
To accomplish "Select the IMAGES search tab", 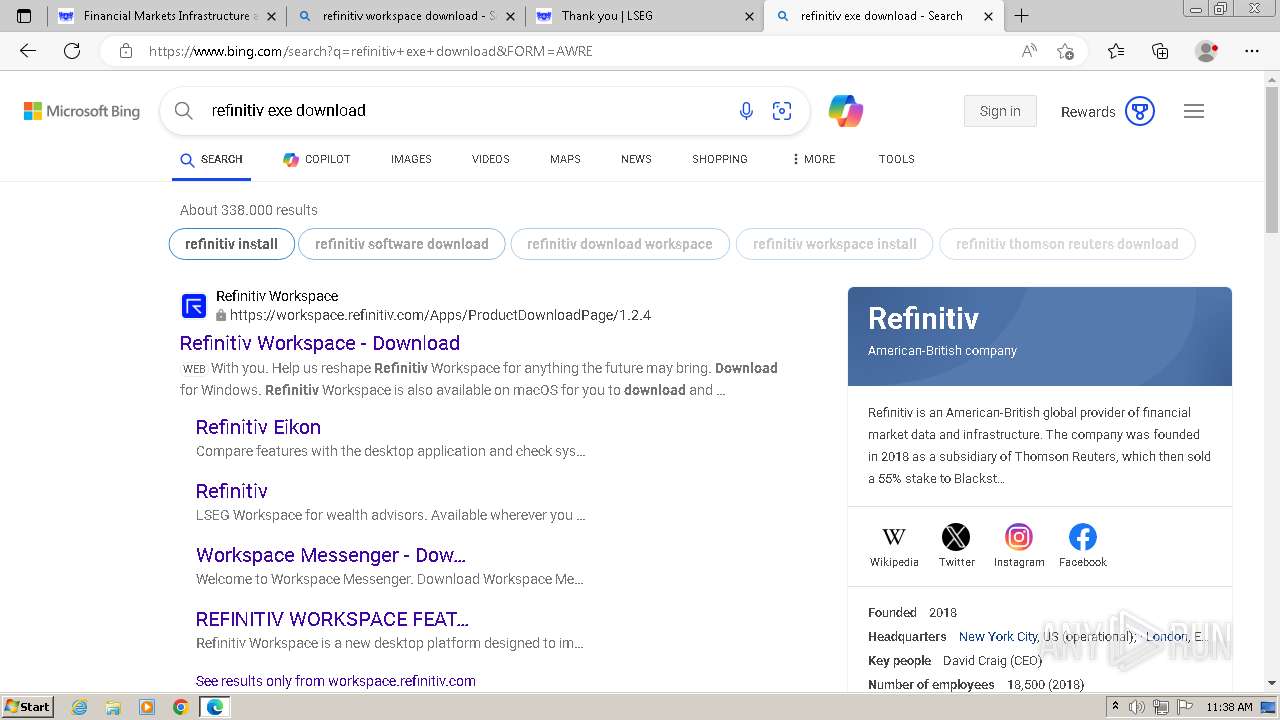I will pyautogui.click(x=411, y=159).
